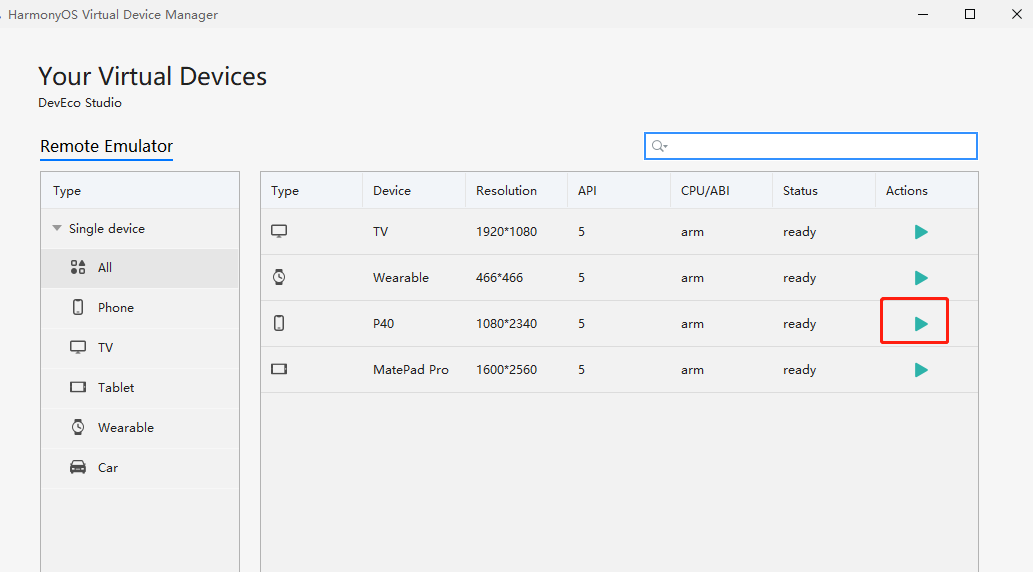Click the All grid icon in sidebar
The height and width of the screenshot is (572, 1033).
[78, 267]
